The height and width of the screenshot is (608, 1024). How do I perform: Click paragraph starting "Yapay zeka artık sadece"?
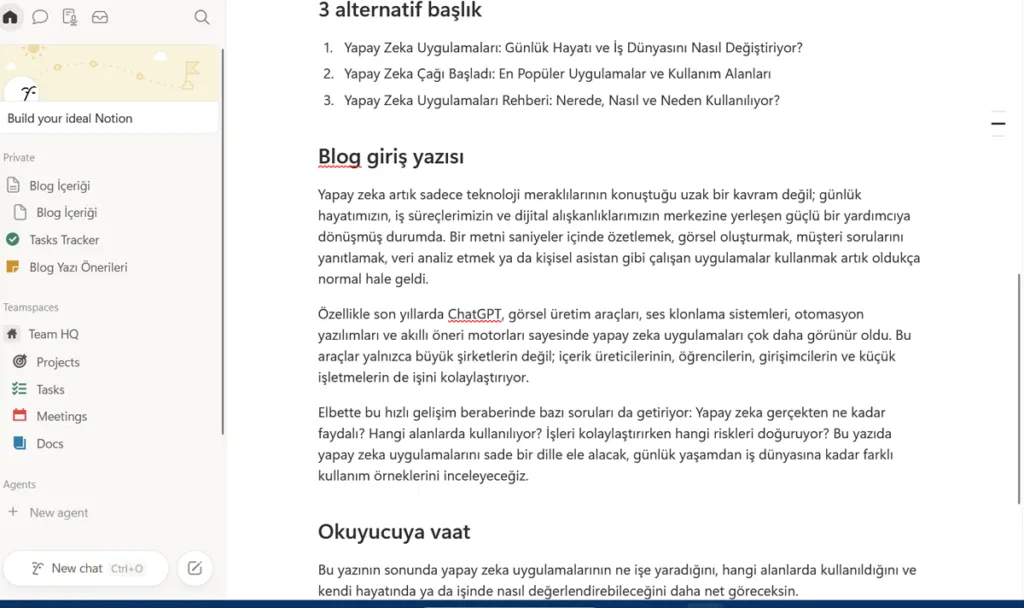(619, 236)
